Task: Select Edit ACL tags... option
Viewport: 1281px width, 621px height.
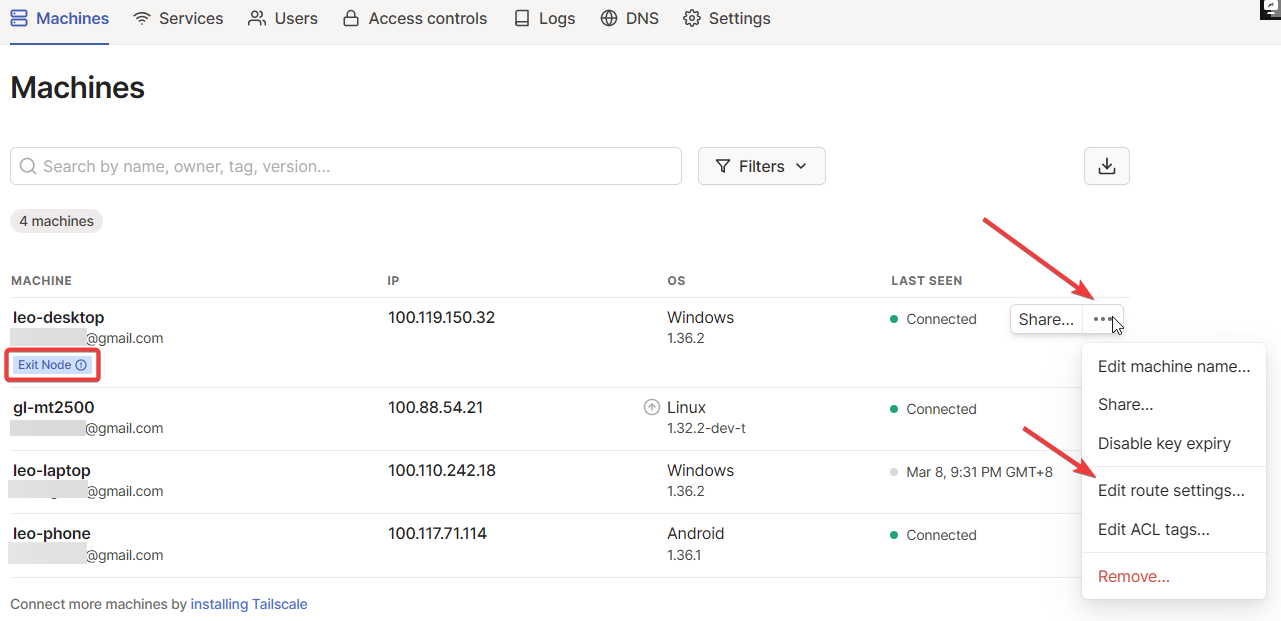Action: click(x=1174, y=530)
